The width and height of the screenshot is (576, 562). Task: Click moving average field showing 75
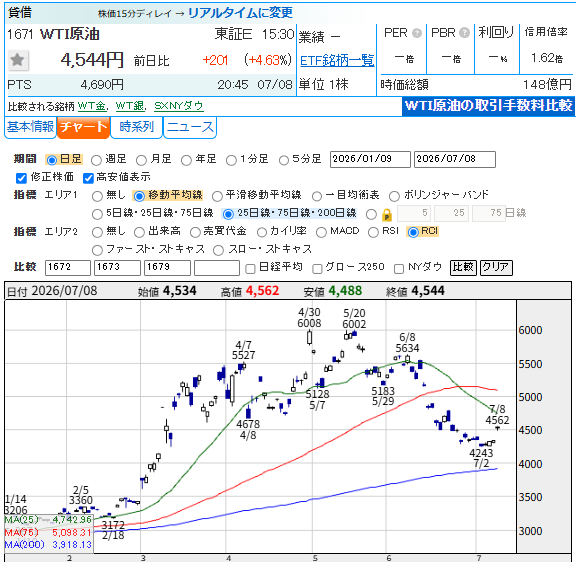(x=489, y=214)
